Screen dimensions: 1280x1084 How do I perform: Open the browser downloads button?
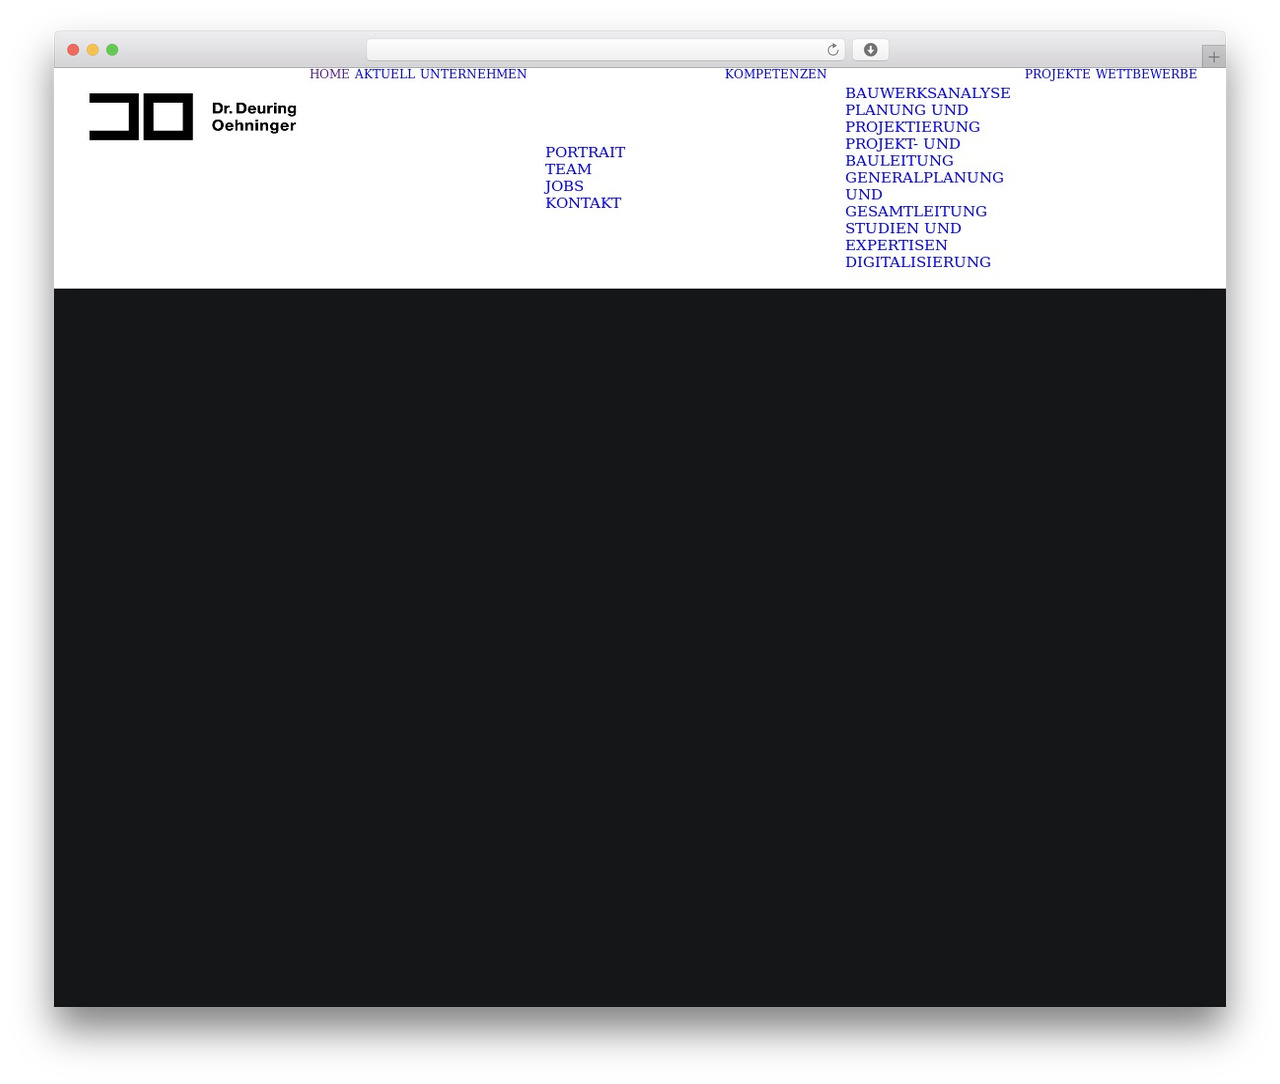click(x=870, y=50)
